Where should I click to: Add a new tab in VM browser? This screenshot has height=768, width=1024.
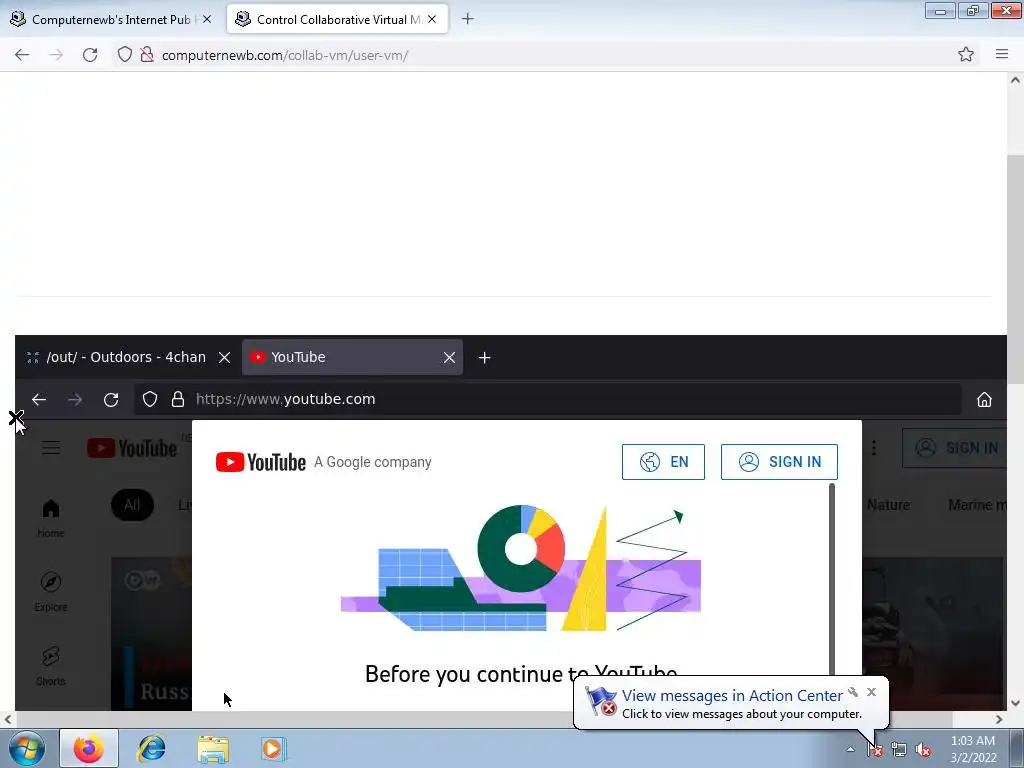pos(485,357)
